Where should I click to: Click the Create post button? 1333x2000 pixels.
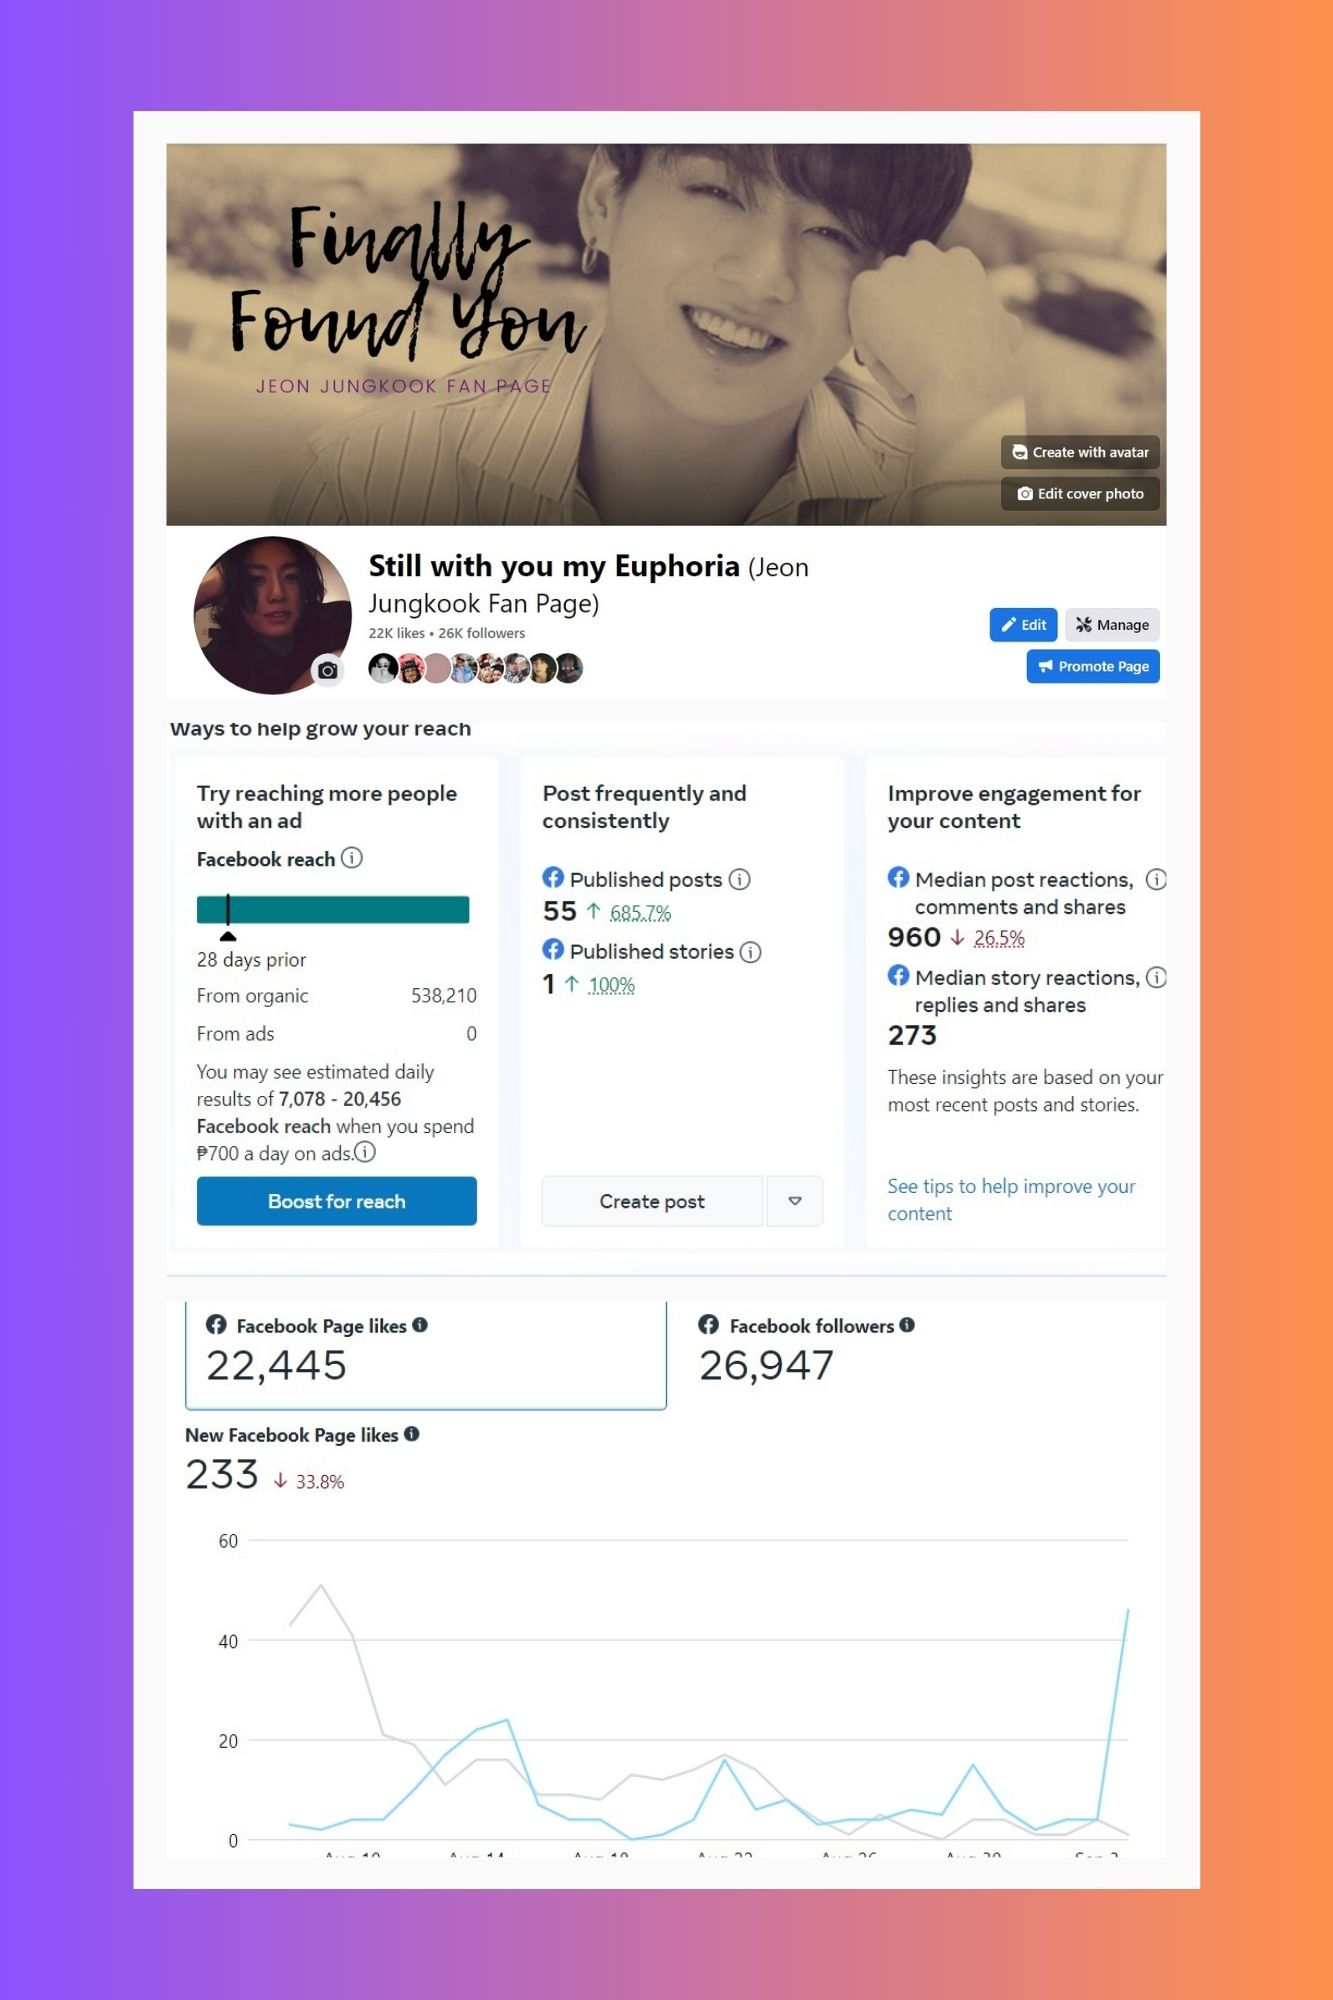652,1201
